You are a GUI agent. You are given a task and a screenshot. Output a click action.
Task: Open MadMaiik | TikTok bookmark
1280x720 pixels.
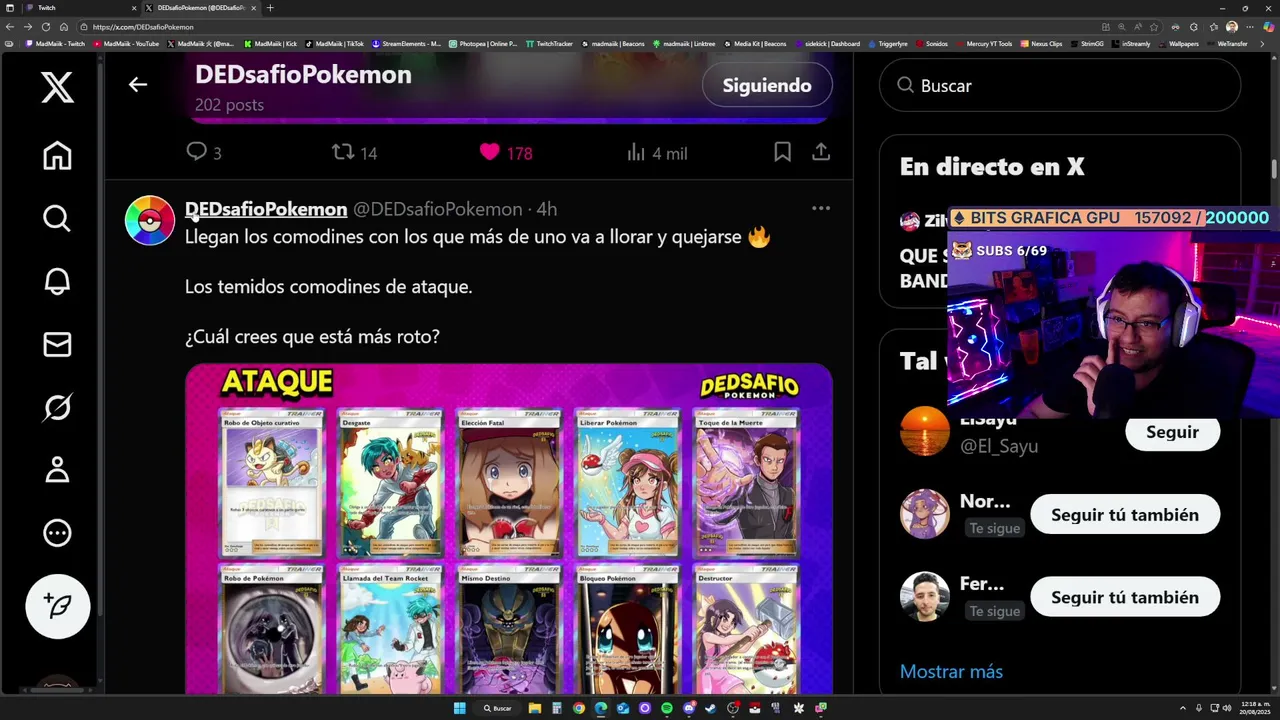[335, 44]
